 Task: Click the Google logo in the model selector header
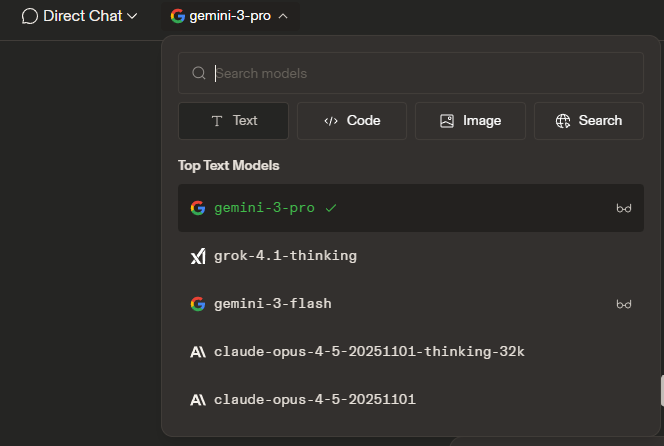pyautogui.click(x=178, y=16)
